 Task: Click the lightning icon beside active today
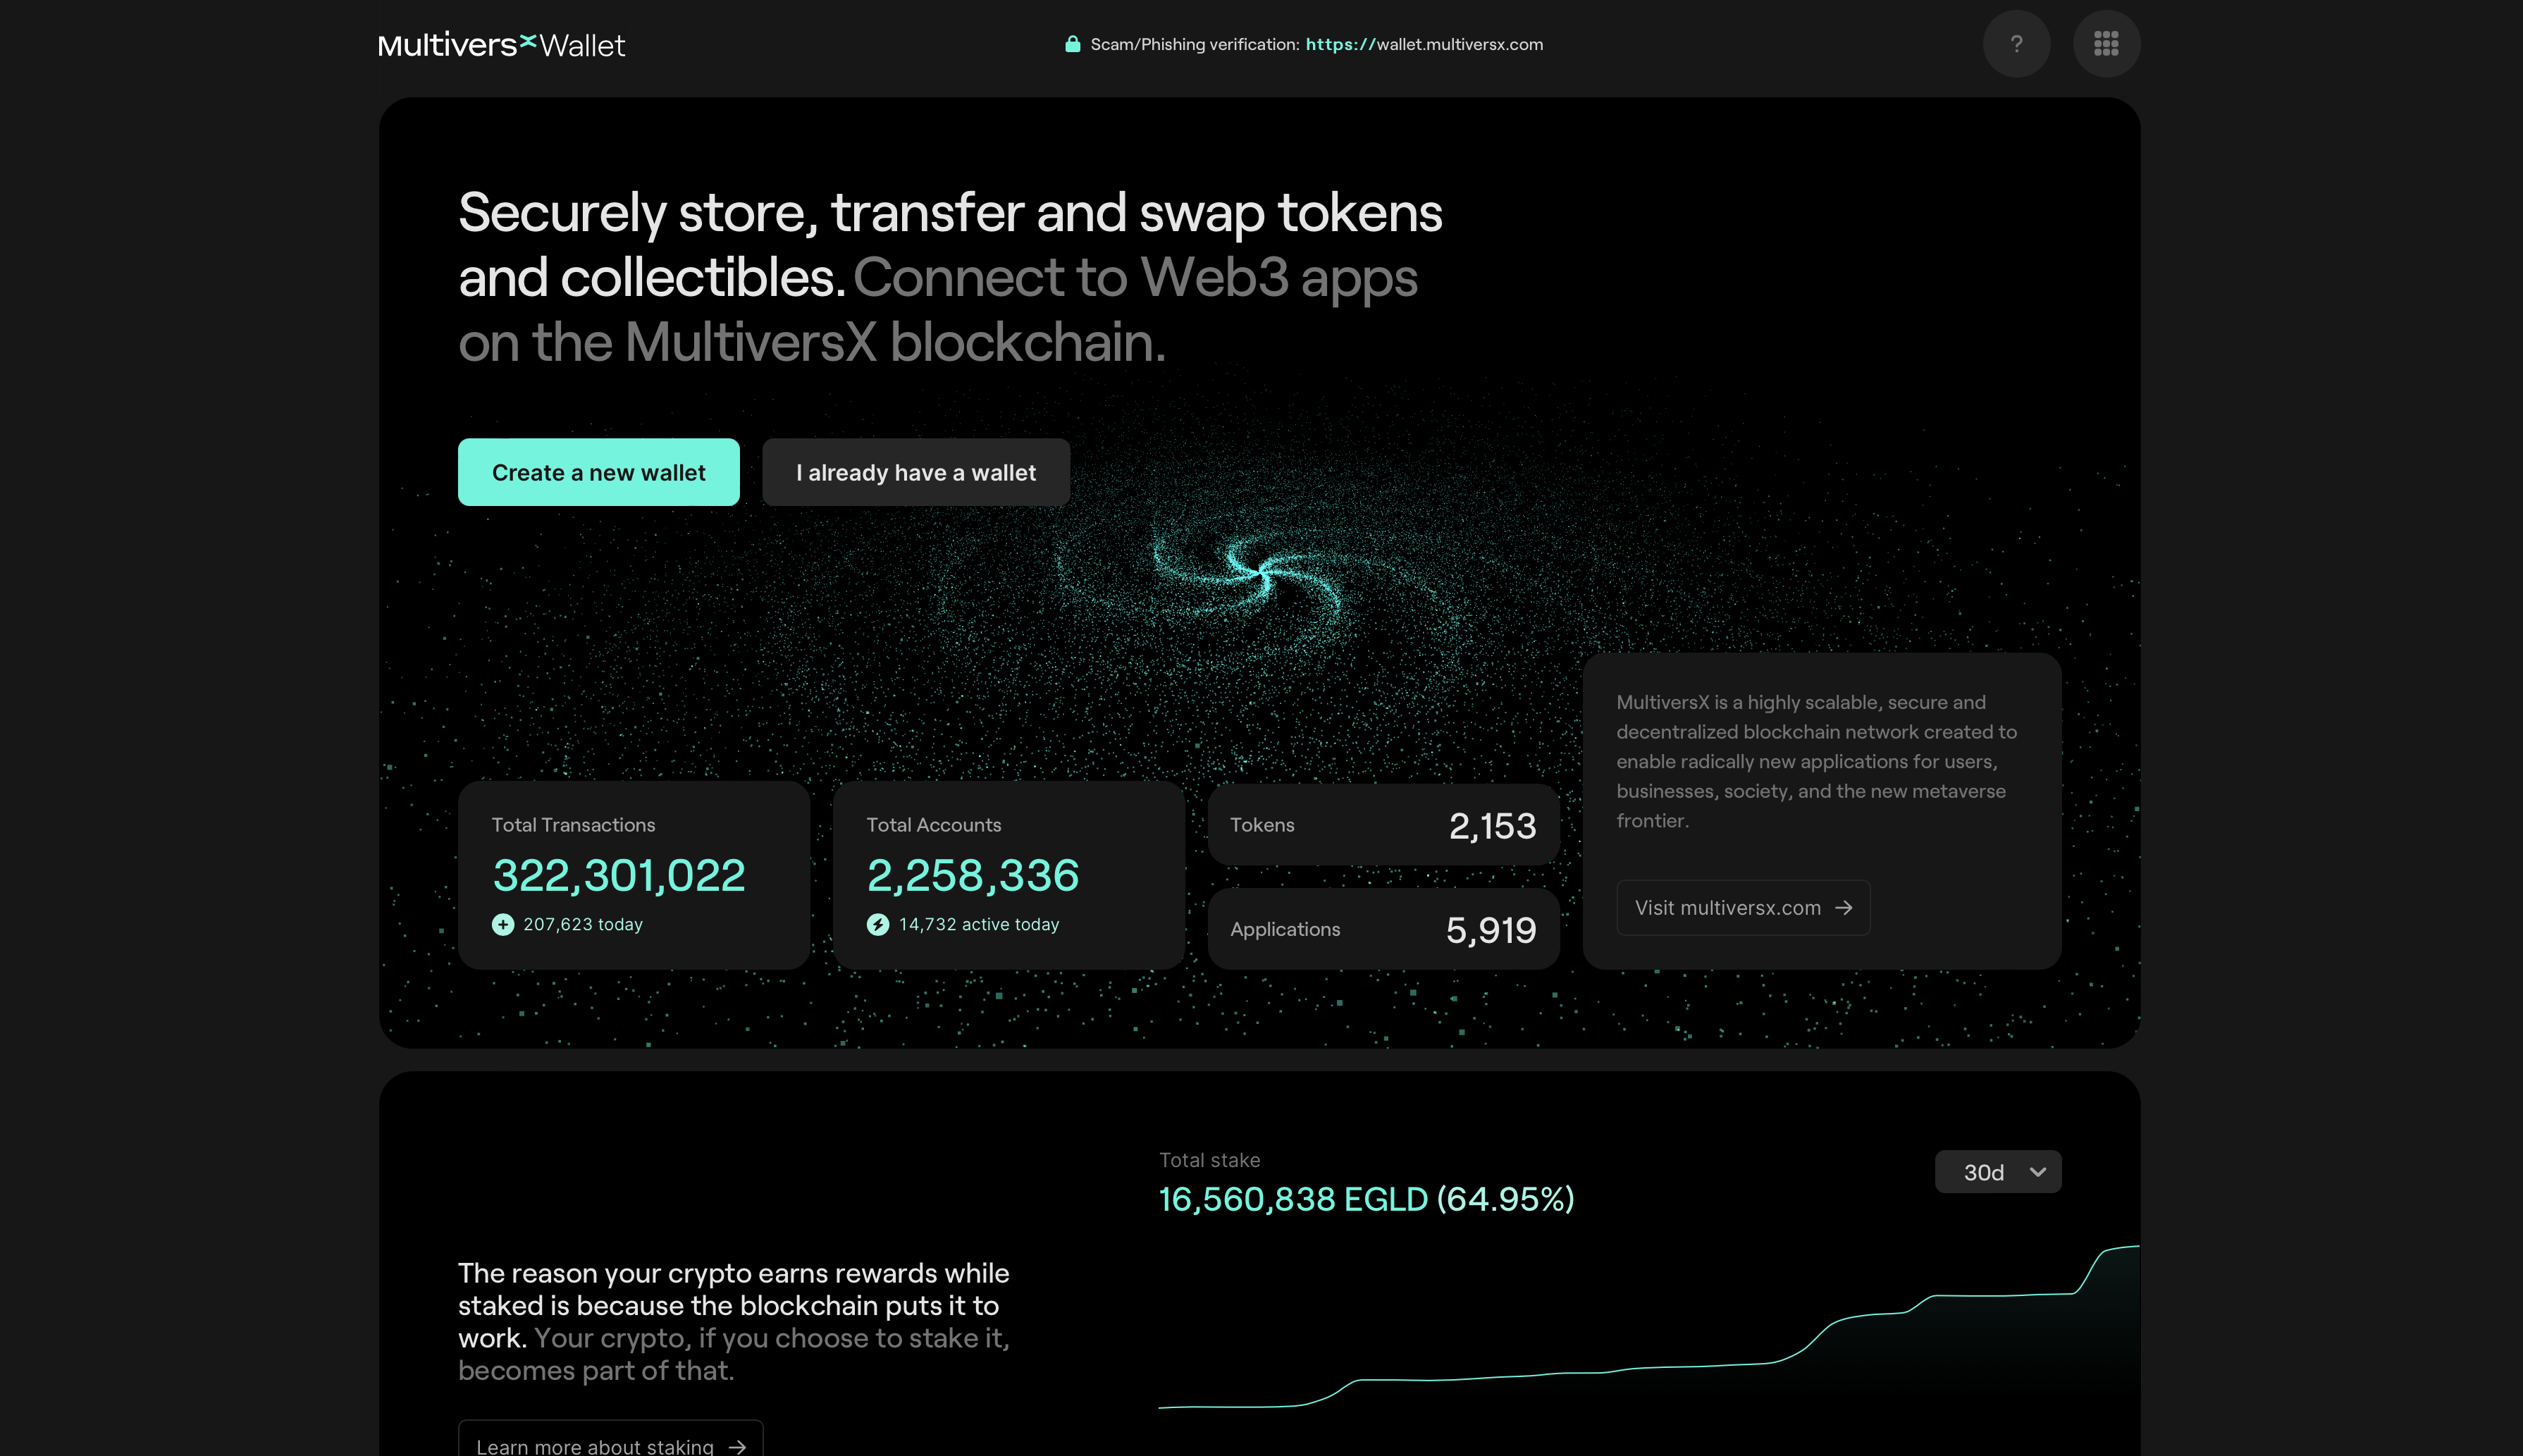(x=878, y=924)
